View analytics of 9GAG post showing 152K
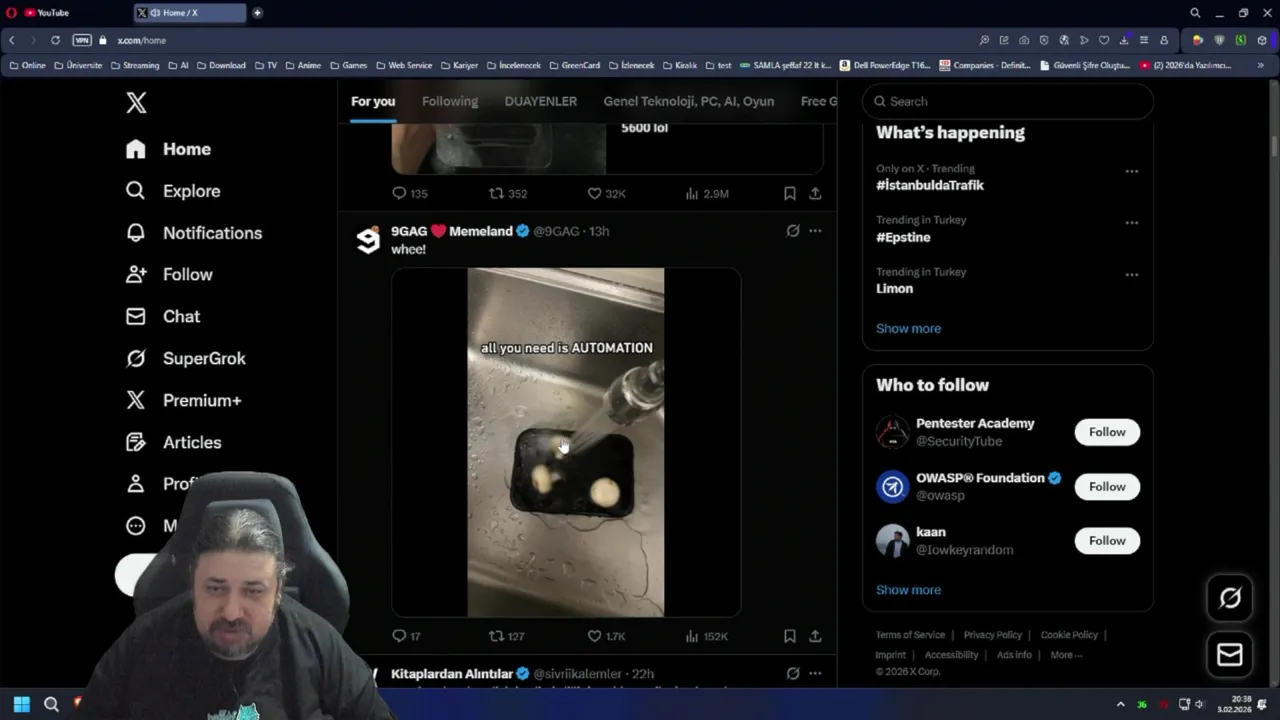Screen dimensions: 1280x720 (x=706, y=636)
